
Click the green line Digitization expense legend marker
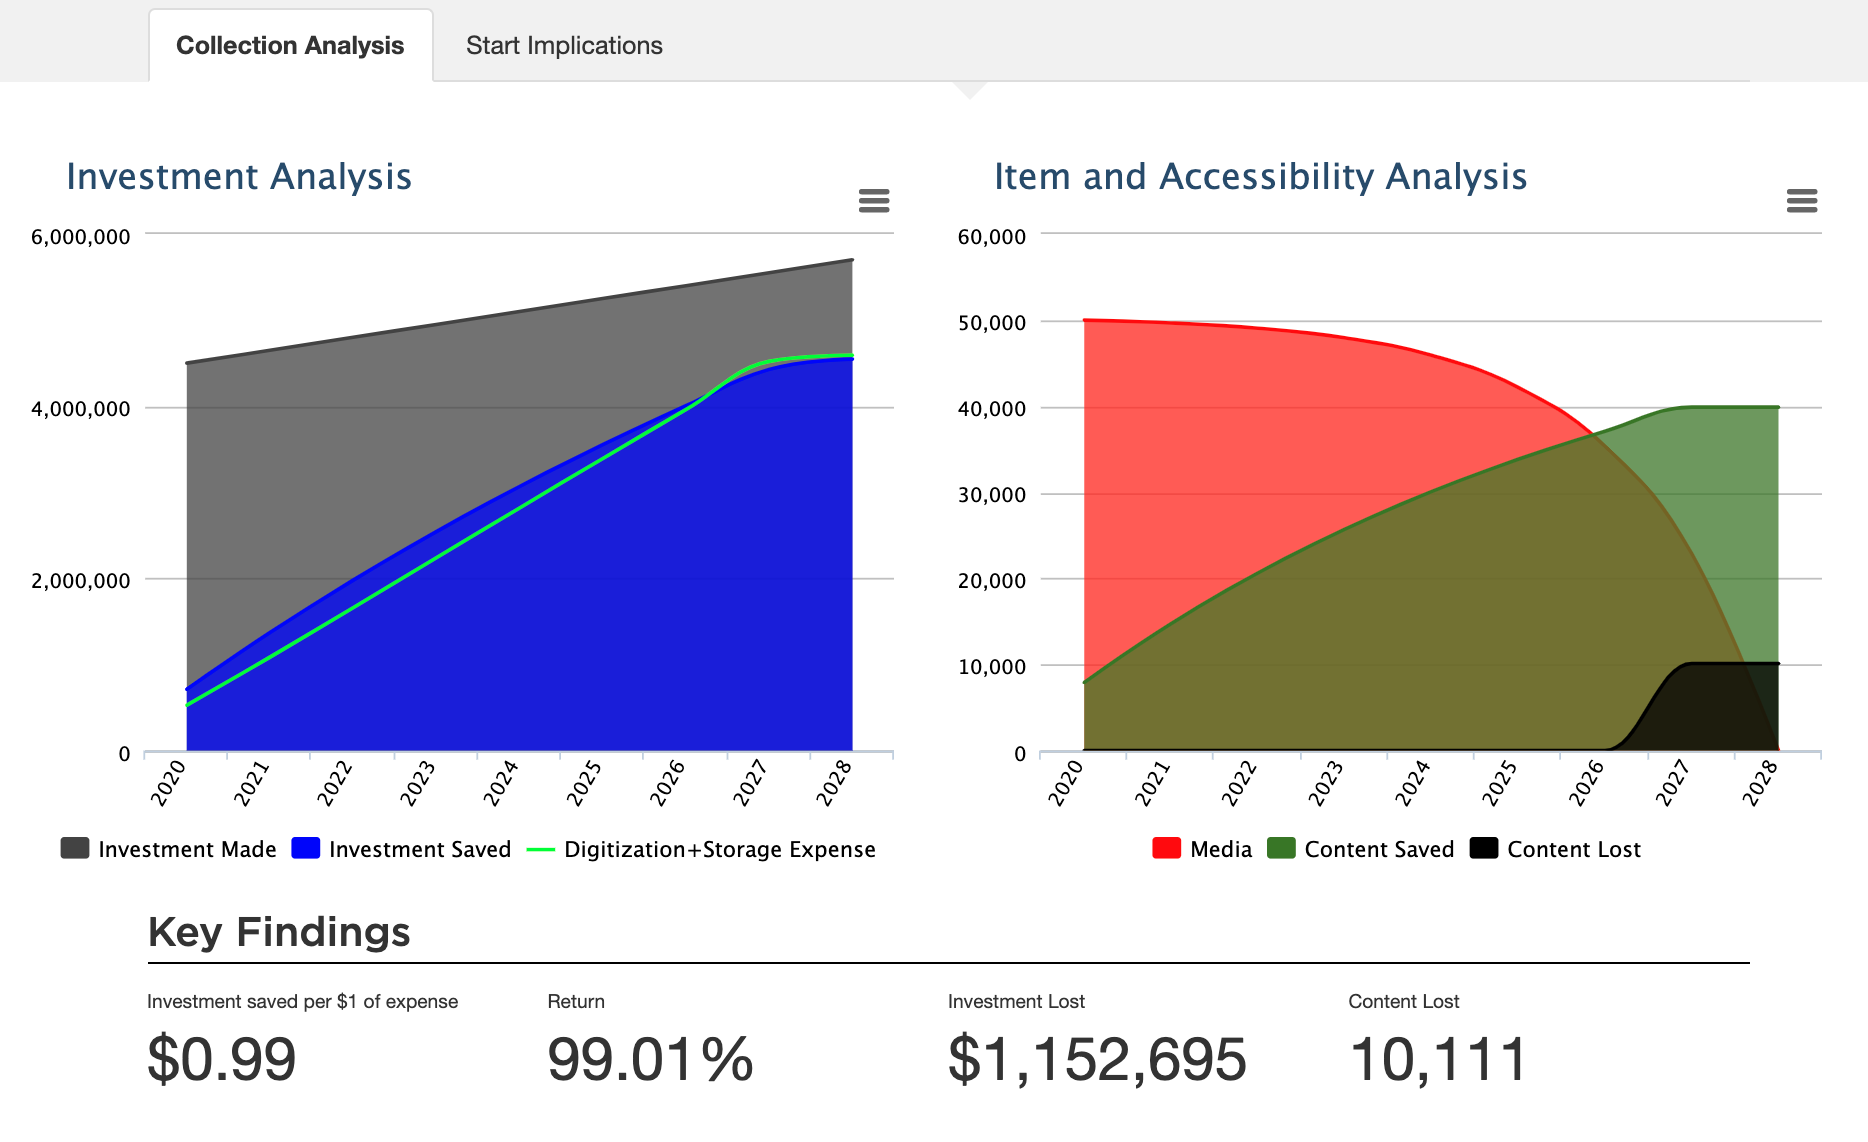pos(541,849)
